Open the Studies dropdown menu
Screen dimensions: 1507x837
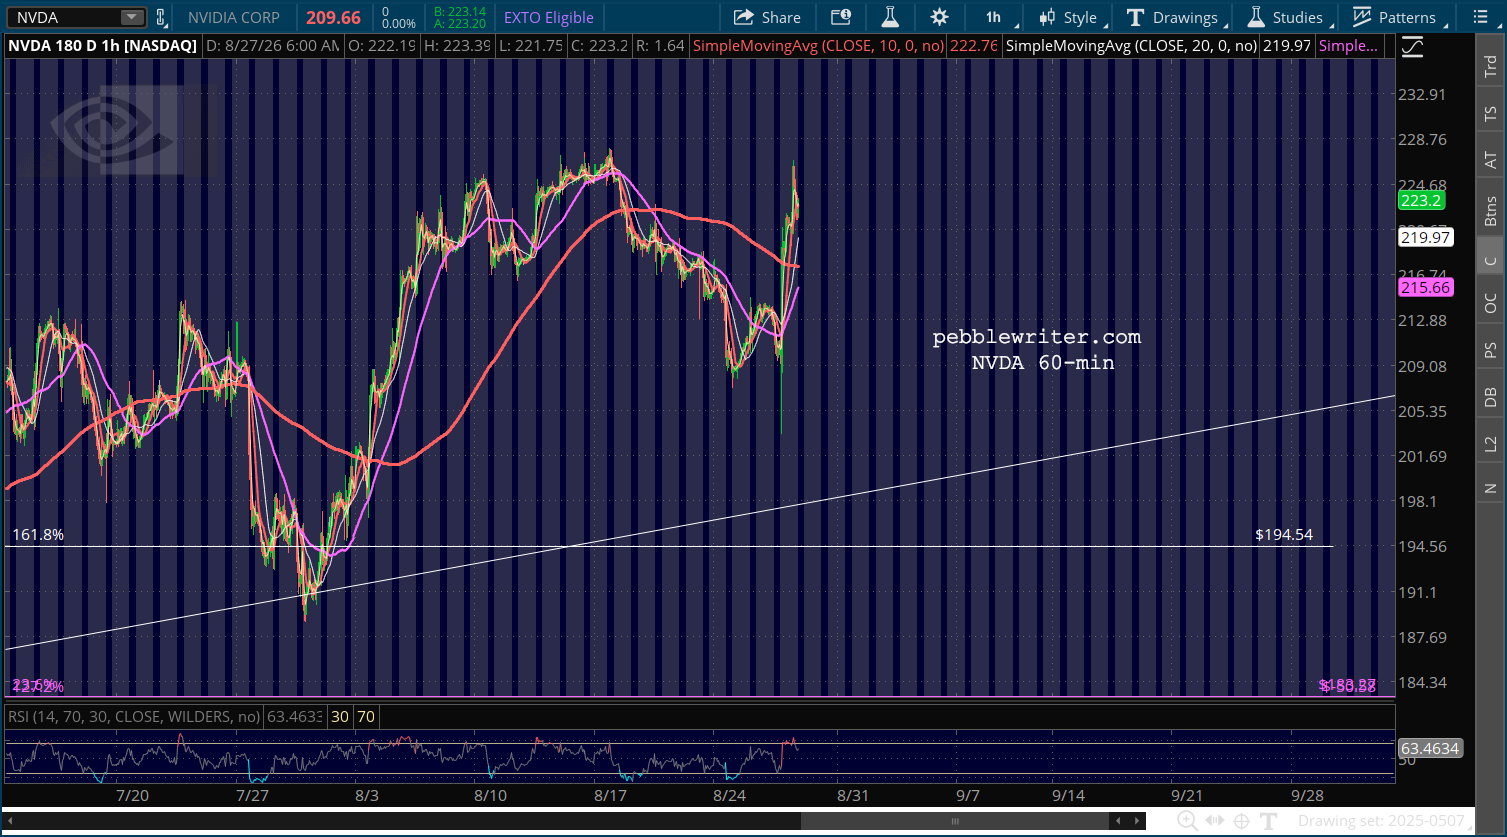pyautogui.click(x=1288, y=17)
